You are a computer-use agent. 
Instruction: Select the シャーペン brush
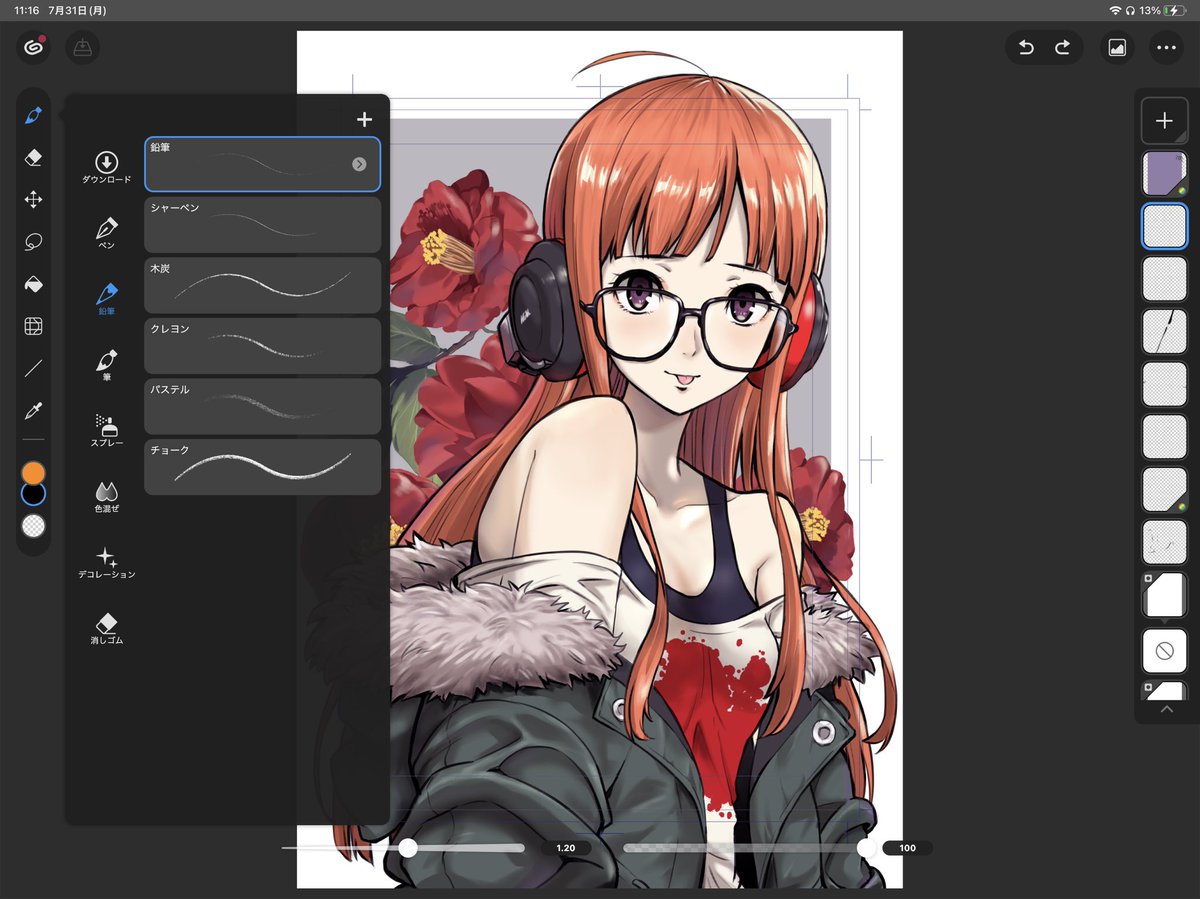262,224
